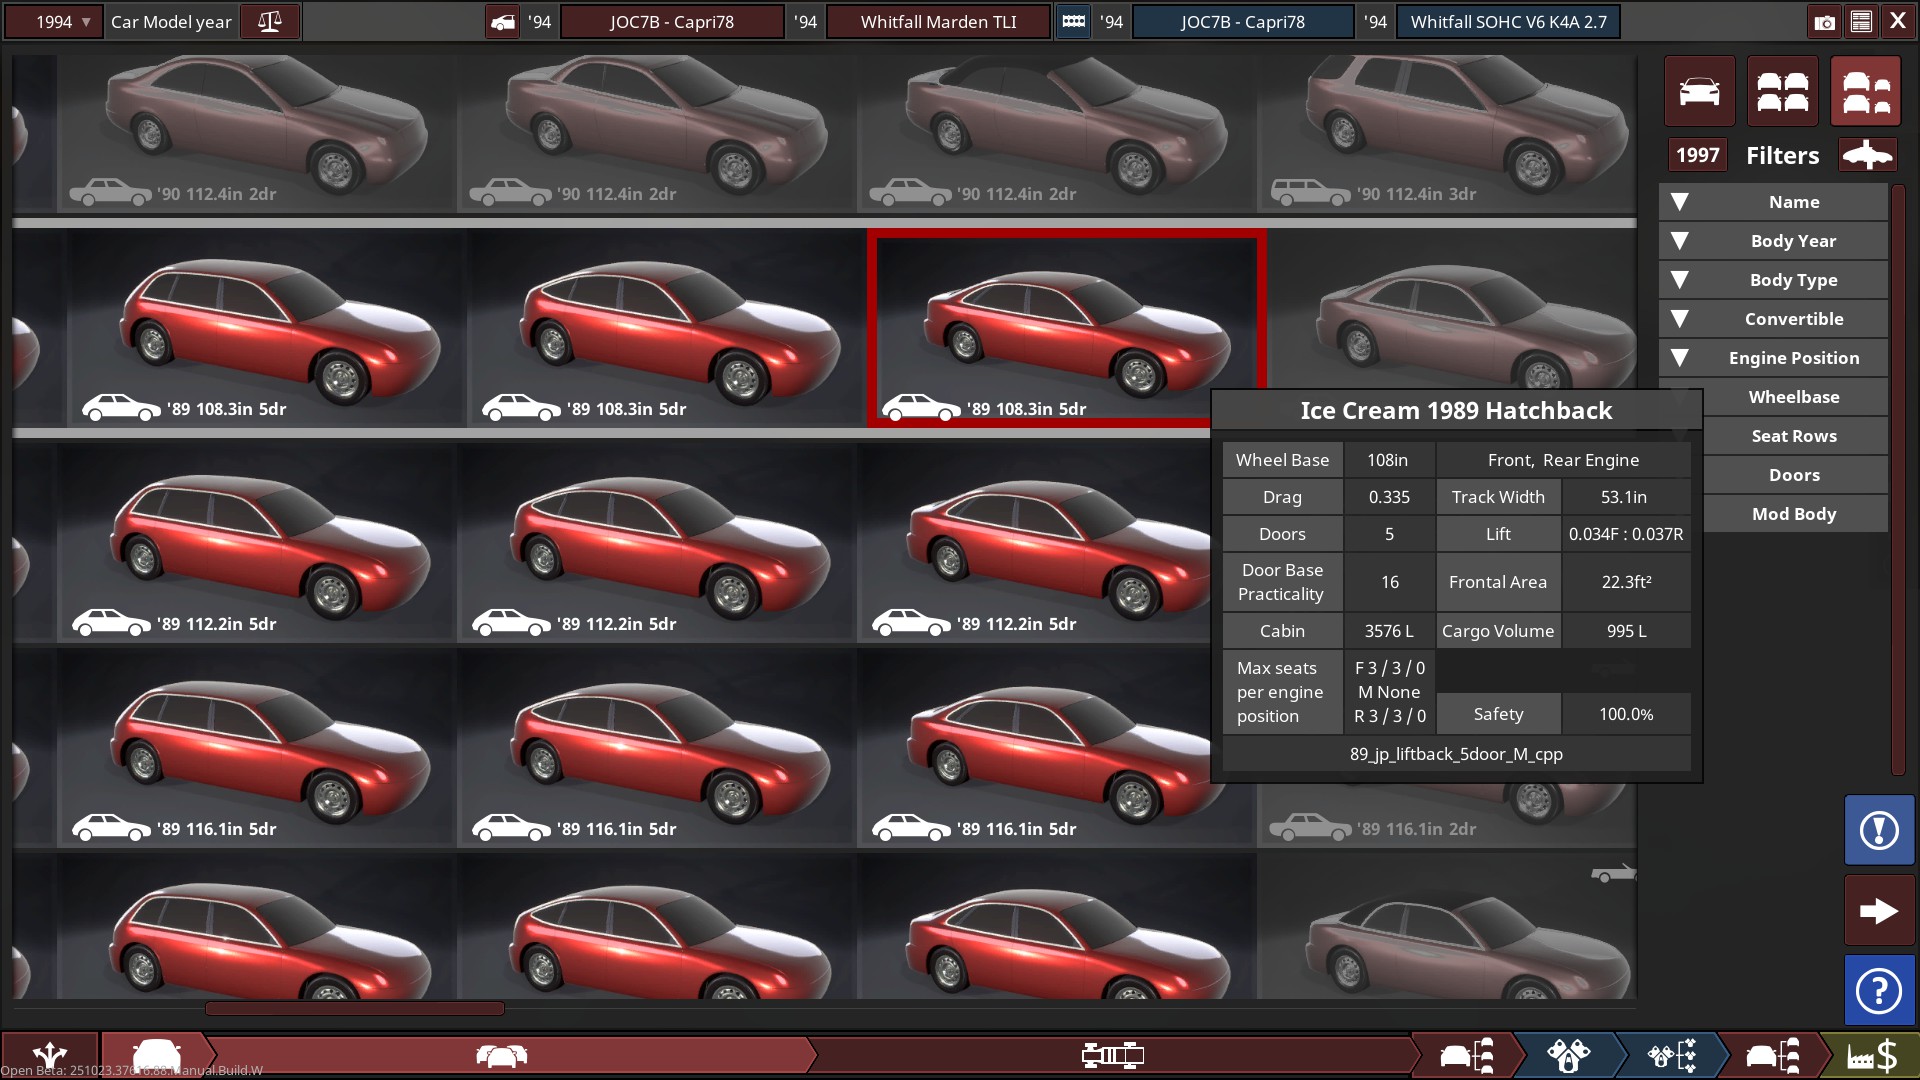Viewport: 1920px width, 1080px height.
Task: Open the car body pair tab
Action: click(x=501, y=1056)
